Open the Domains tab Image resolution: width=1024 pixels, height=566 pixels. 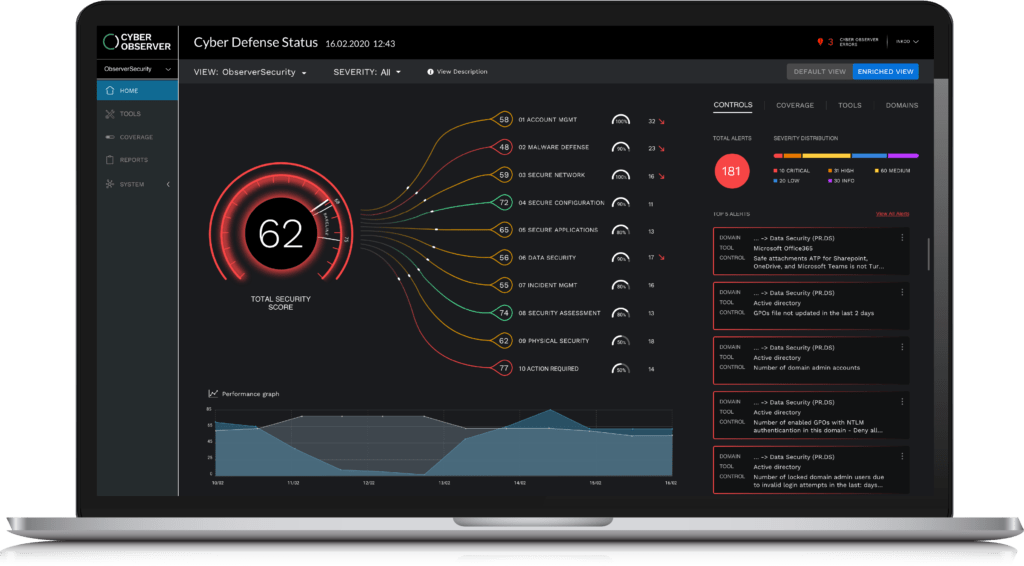click(901, 105)
